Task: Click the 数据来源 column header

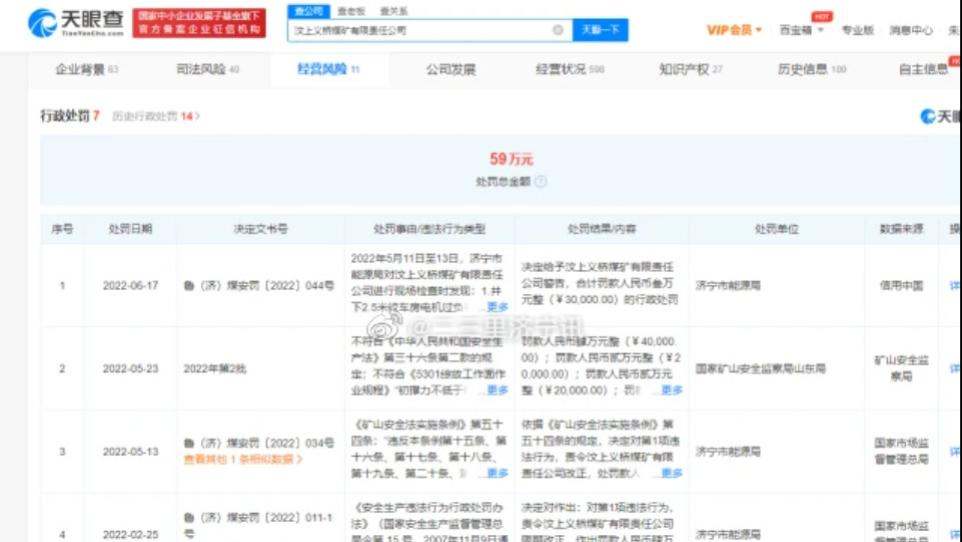Action: [901, 229]
